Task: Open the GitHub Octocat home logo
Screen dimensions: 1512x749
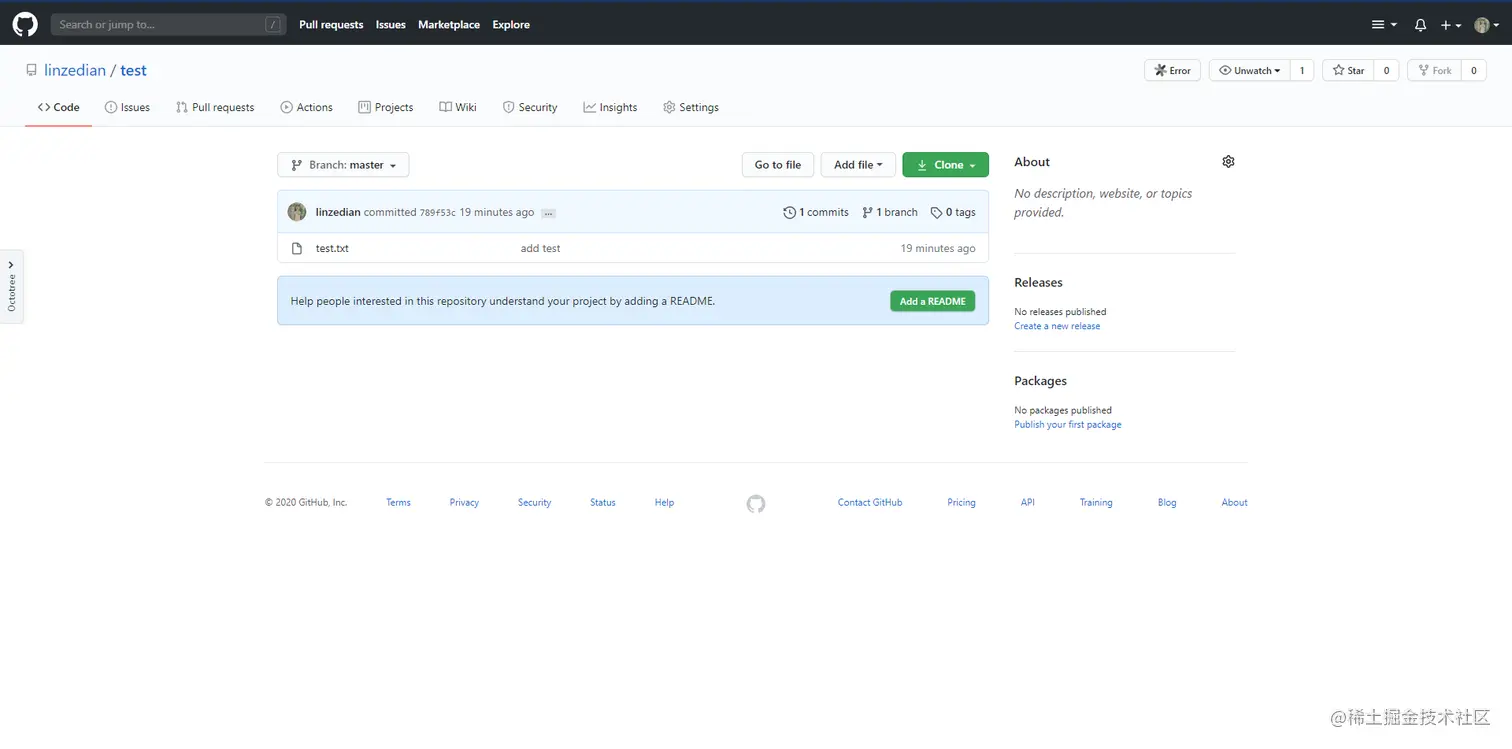Action: pyautogui.click(x=25, y=24)
